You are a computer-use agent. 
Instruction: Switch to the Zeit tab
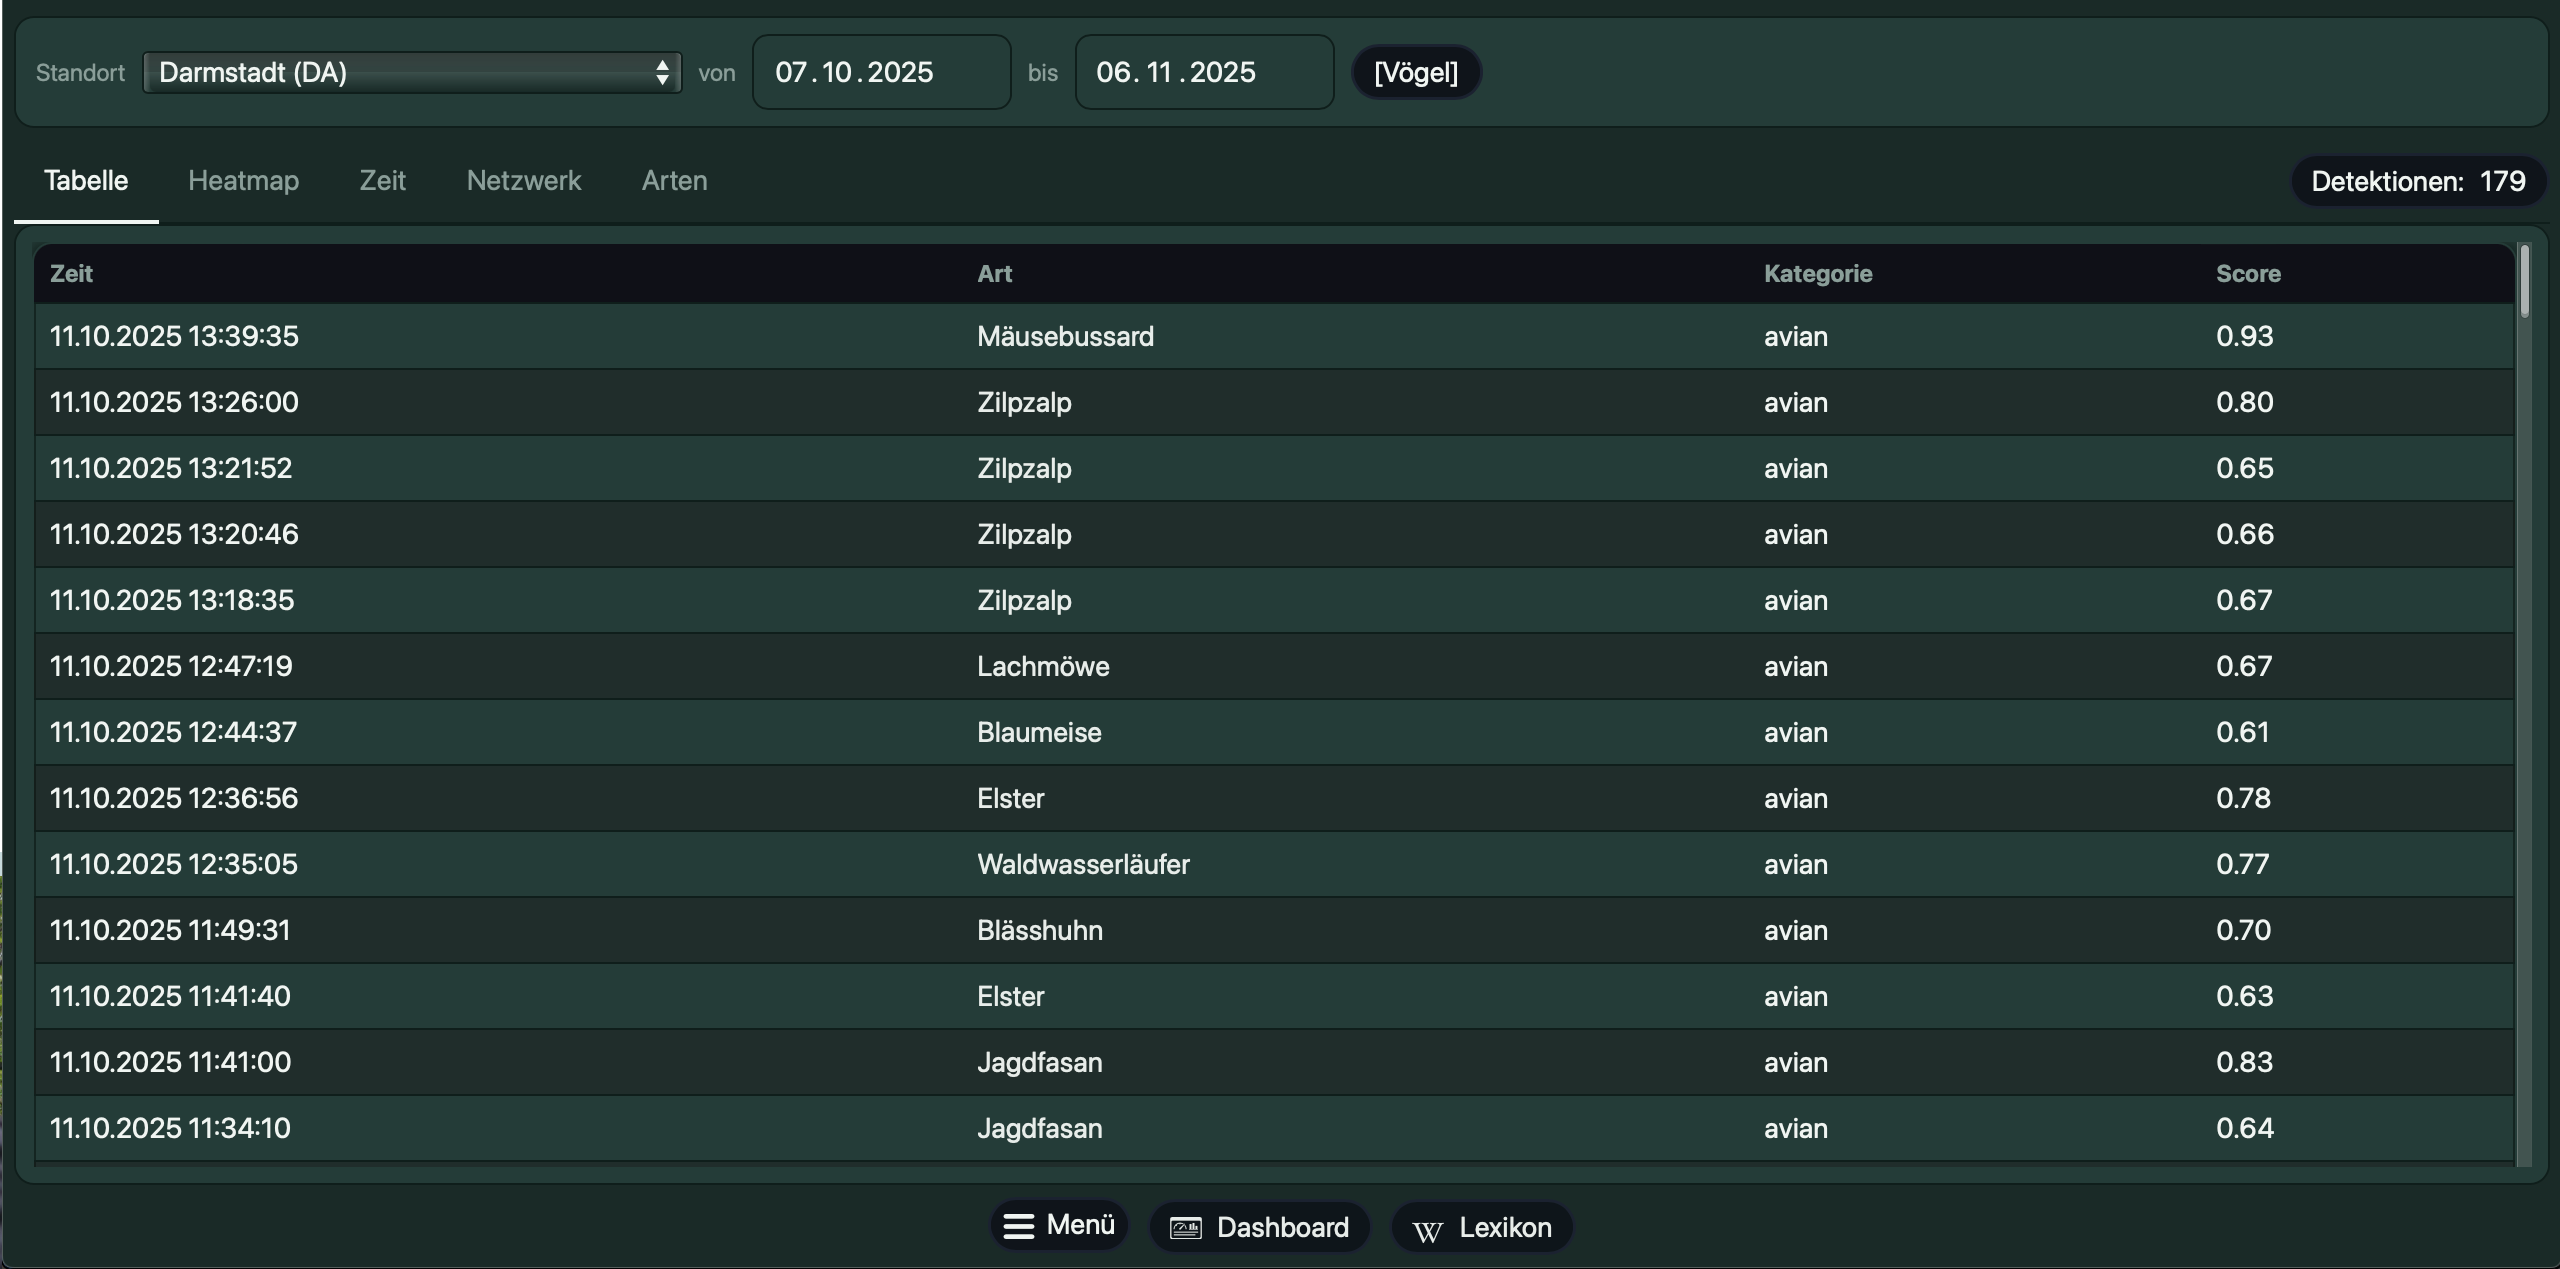point(382,181)
